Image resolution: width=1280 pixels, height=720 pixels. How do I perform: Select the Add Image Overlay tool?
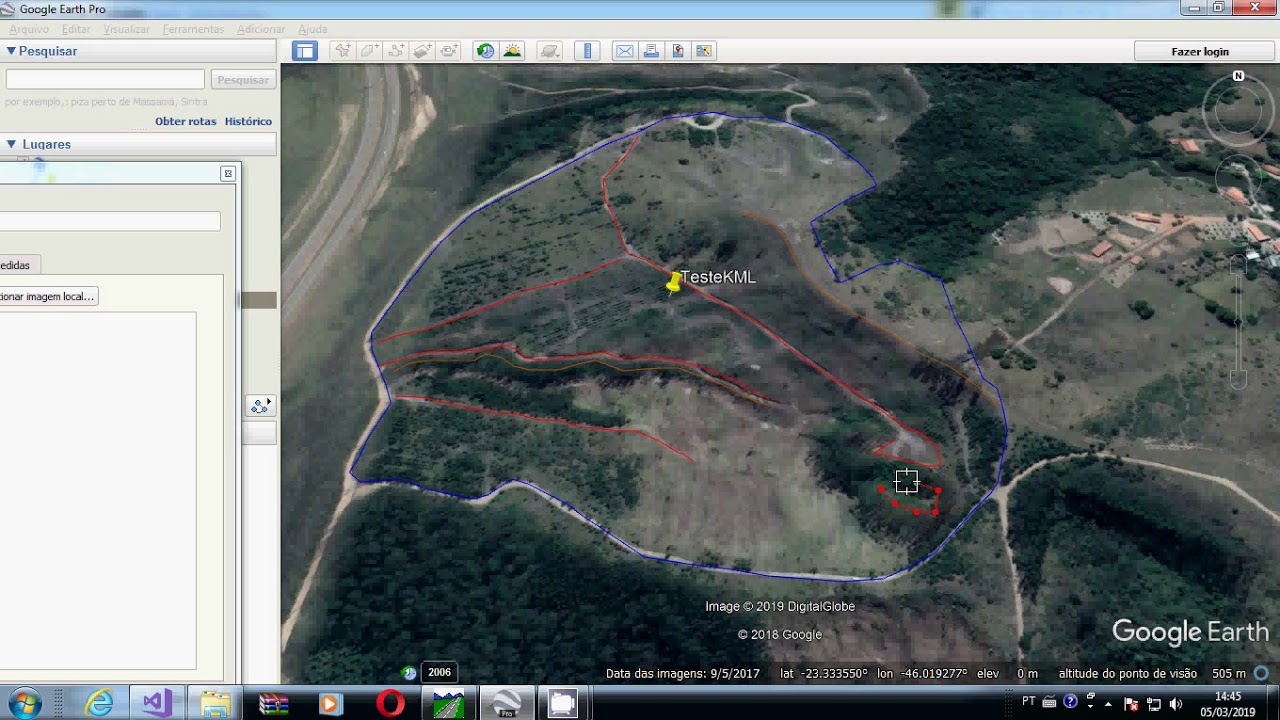click(x=423, y=51)
